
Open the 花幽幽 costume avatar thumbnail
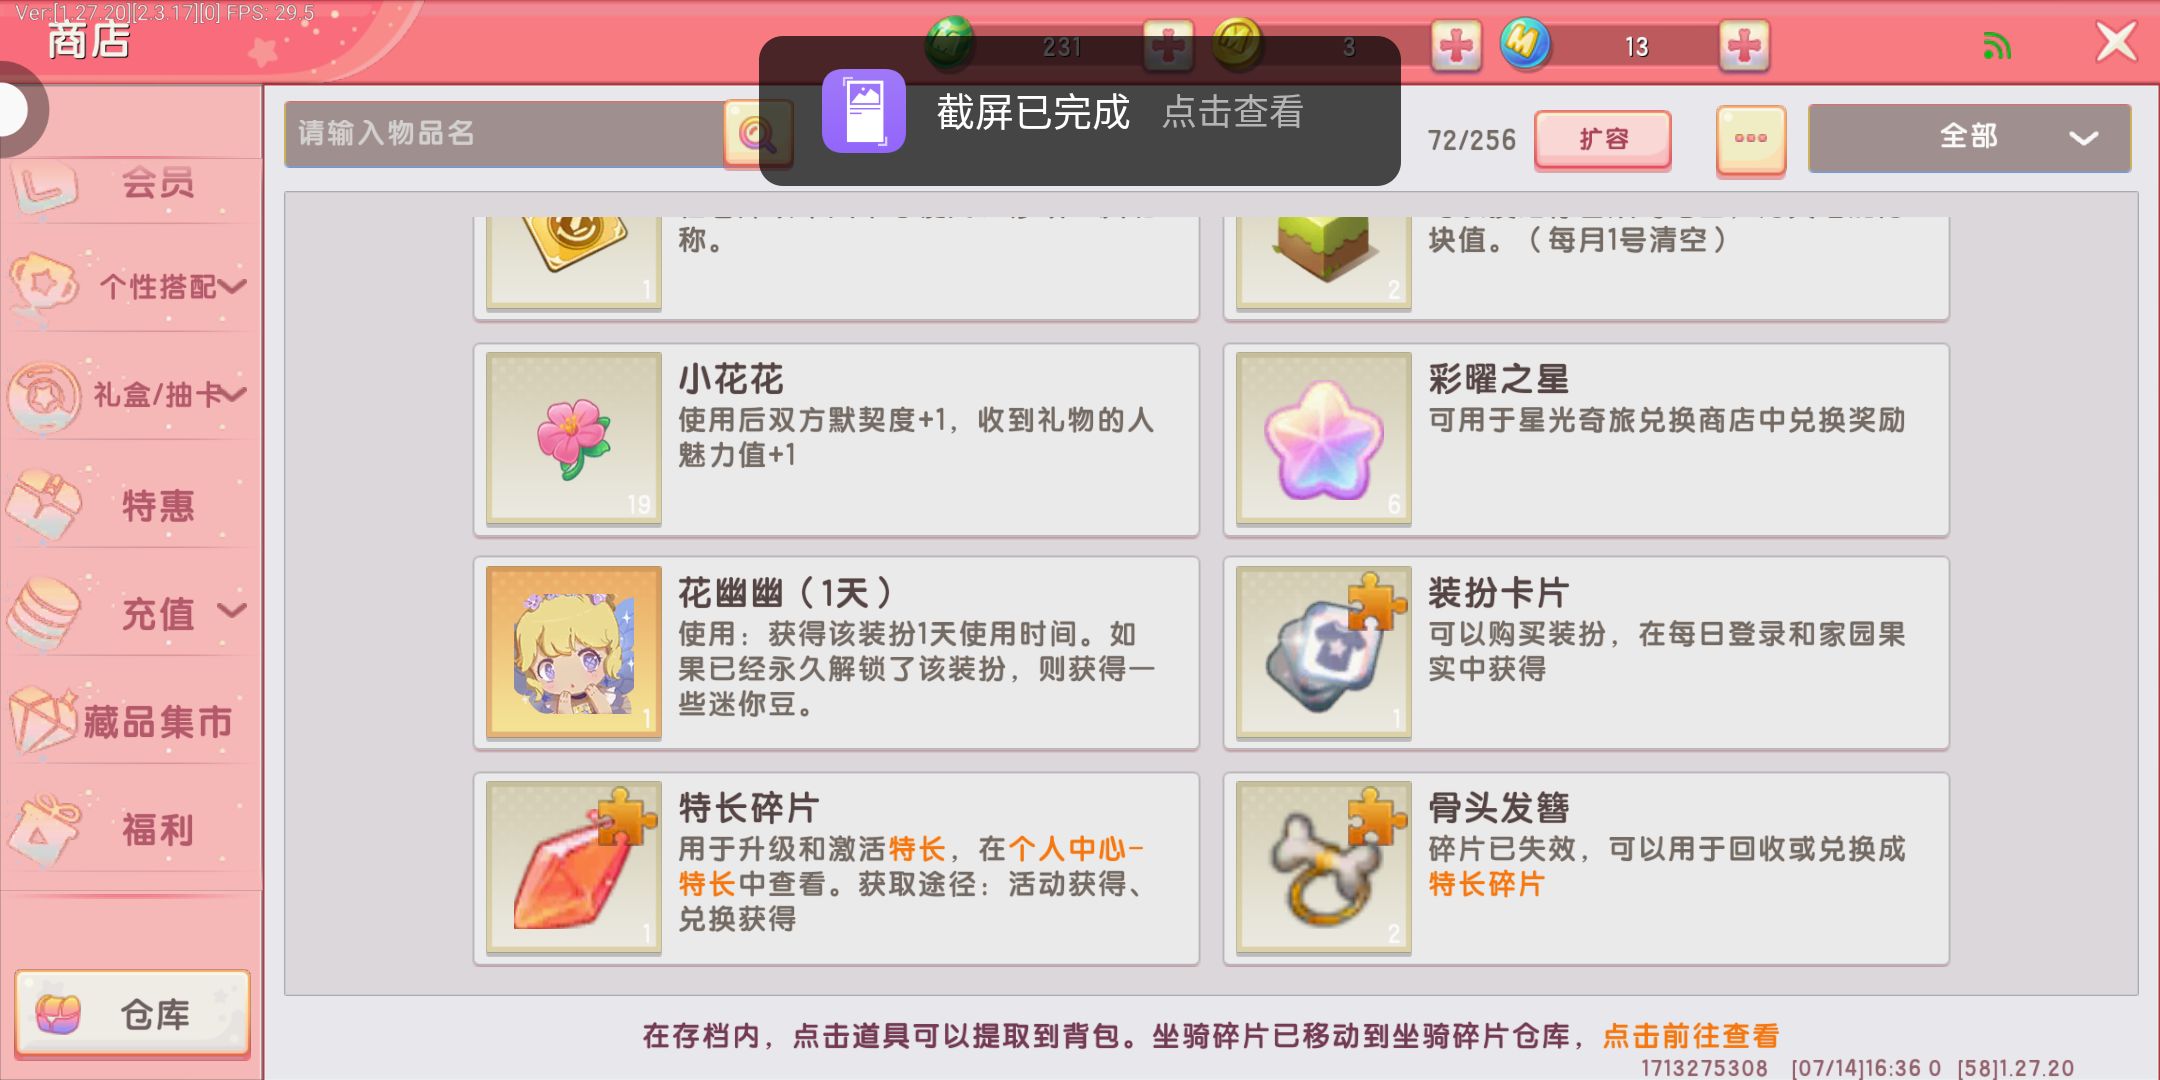pos(574,653)
